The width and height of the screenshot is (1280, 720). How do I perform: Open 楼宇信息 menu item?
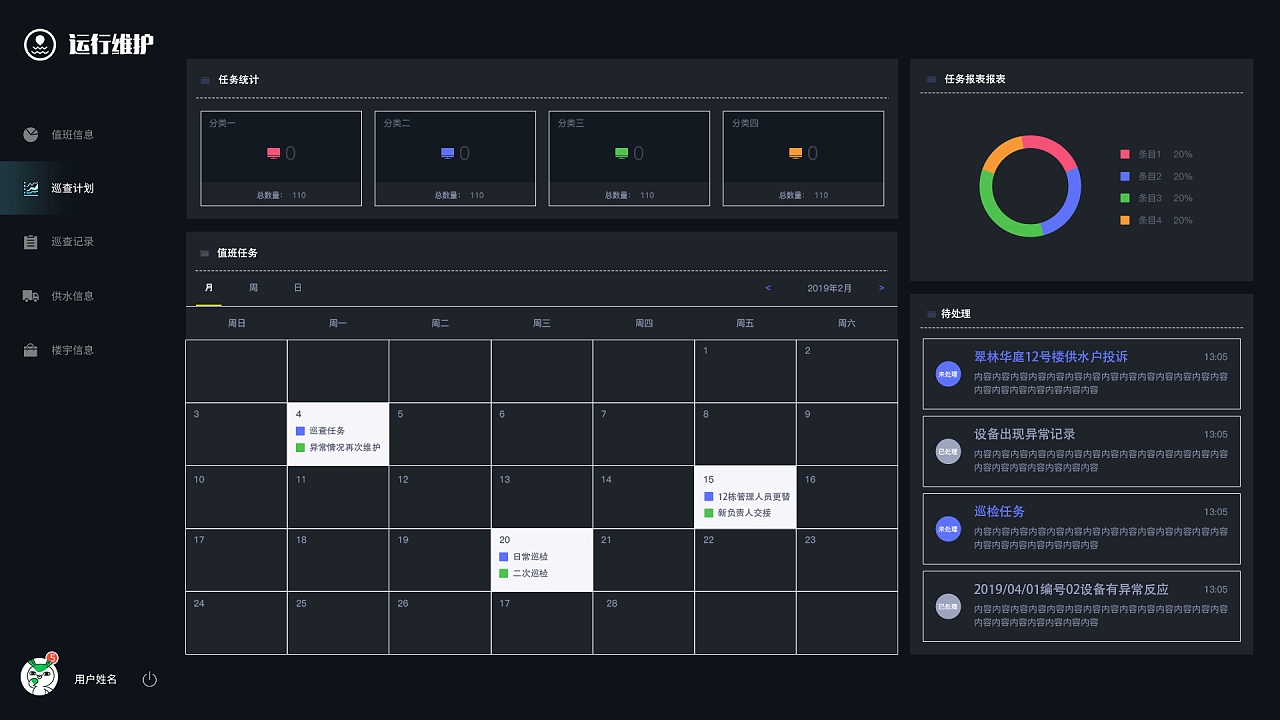[x=73, y=350]
